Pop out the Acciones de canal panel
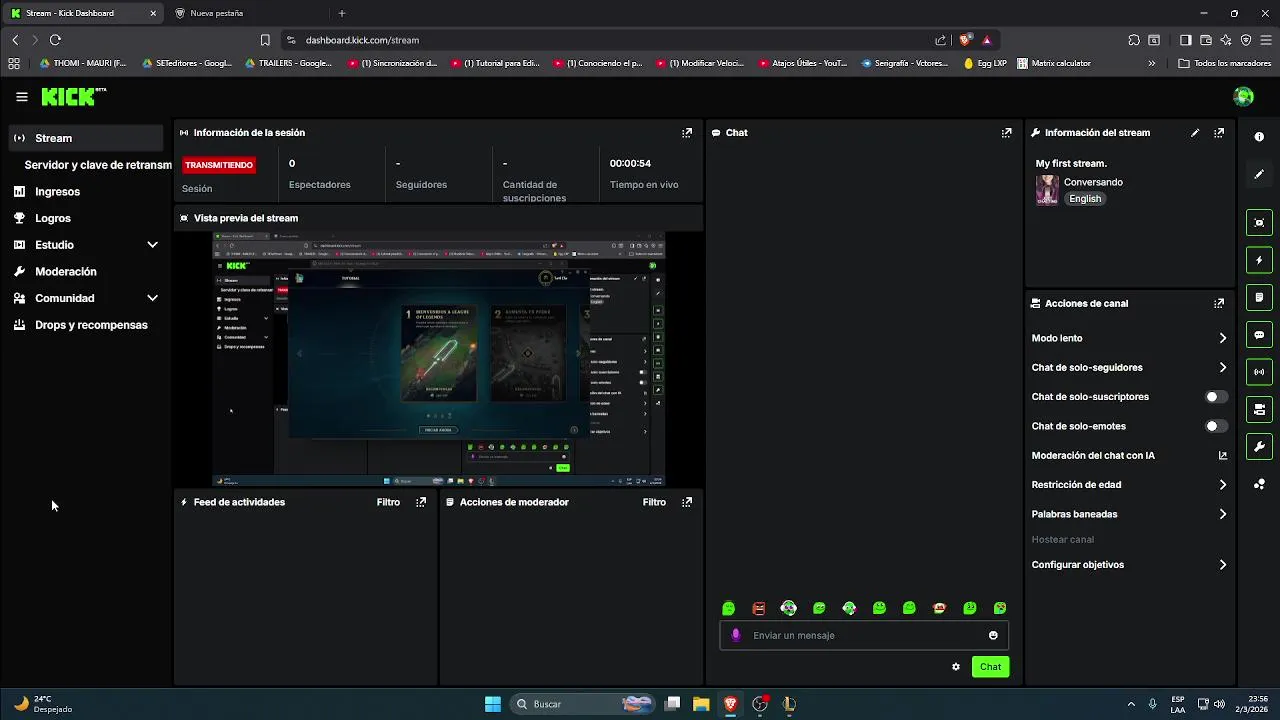 tap(1219, 303)
